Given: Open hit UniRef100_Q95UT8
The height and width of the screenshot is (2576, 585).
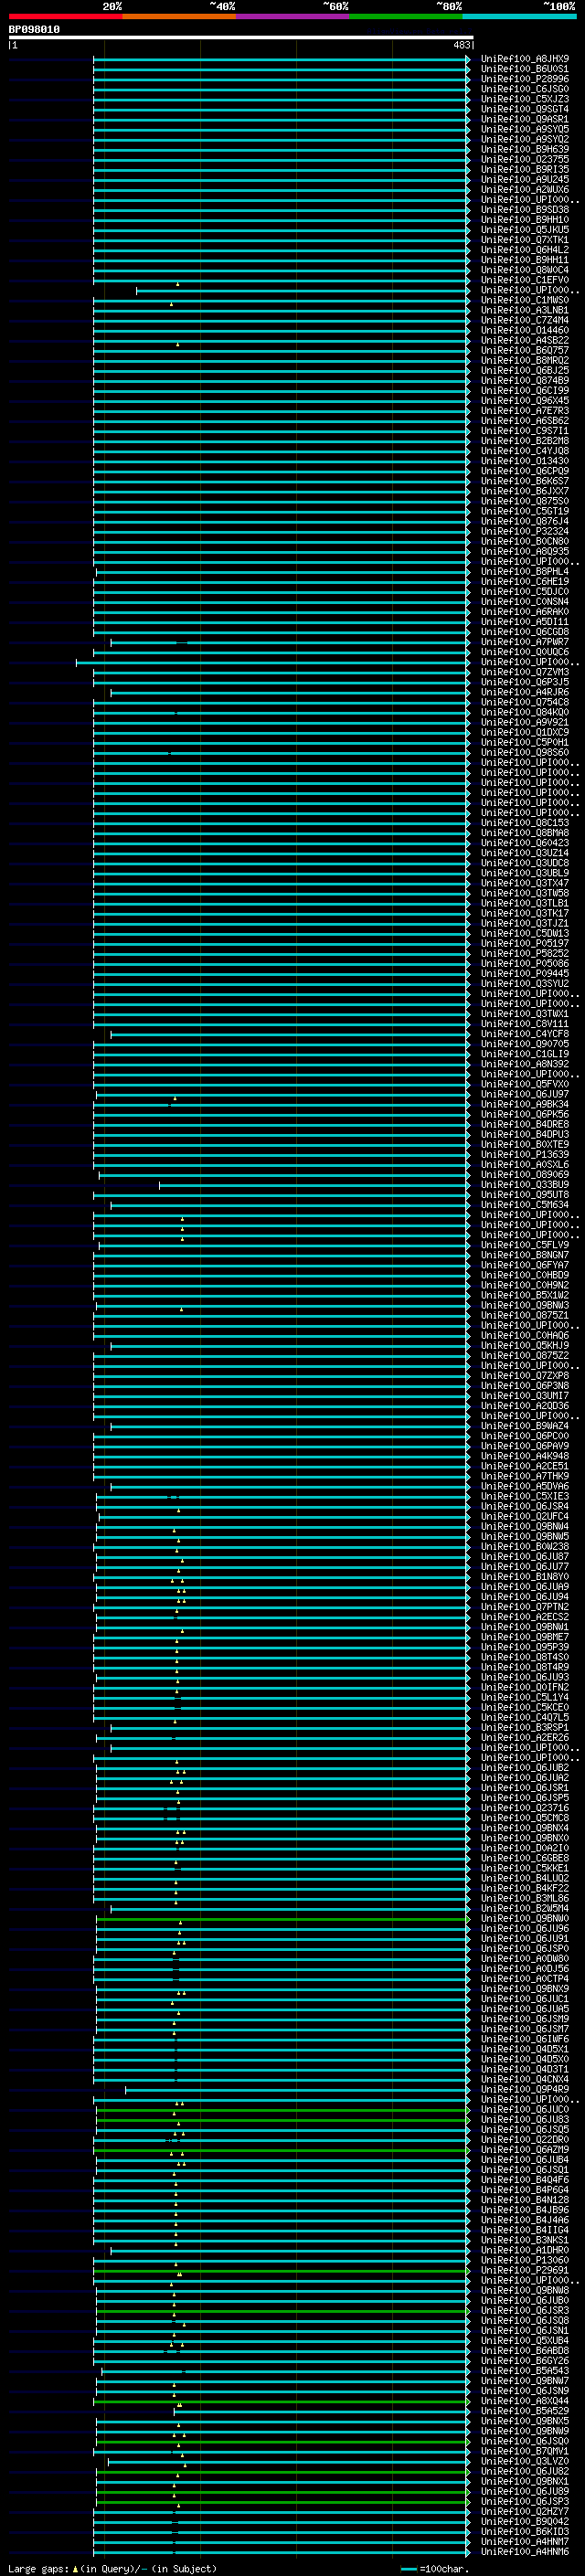Looking at the screenshot, I should coord(525,1195).
